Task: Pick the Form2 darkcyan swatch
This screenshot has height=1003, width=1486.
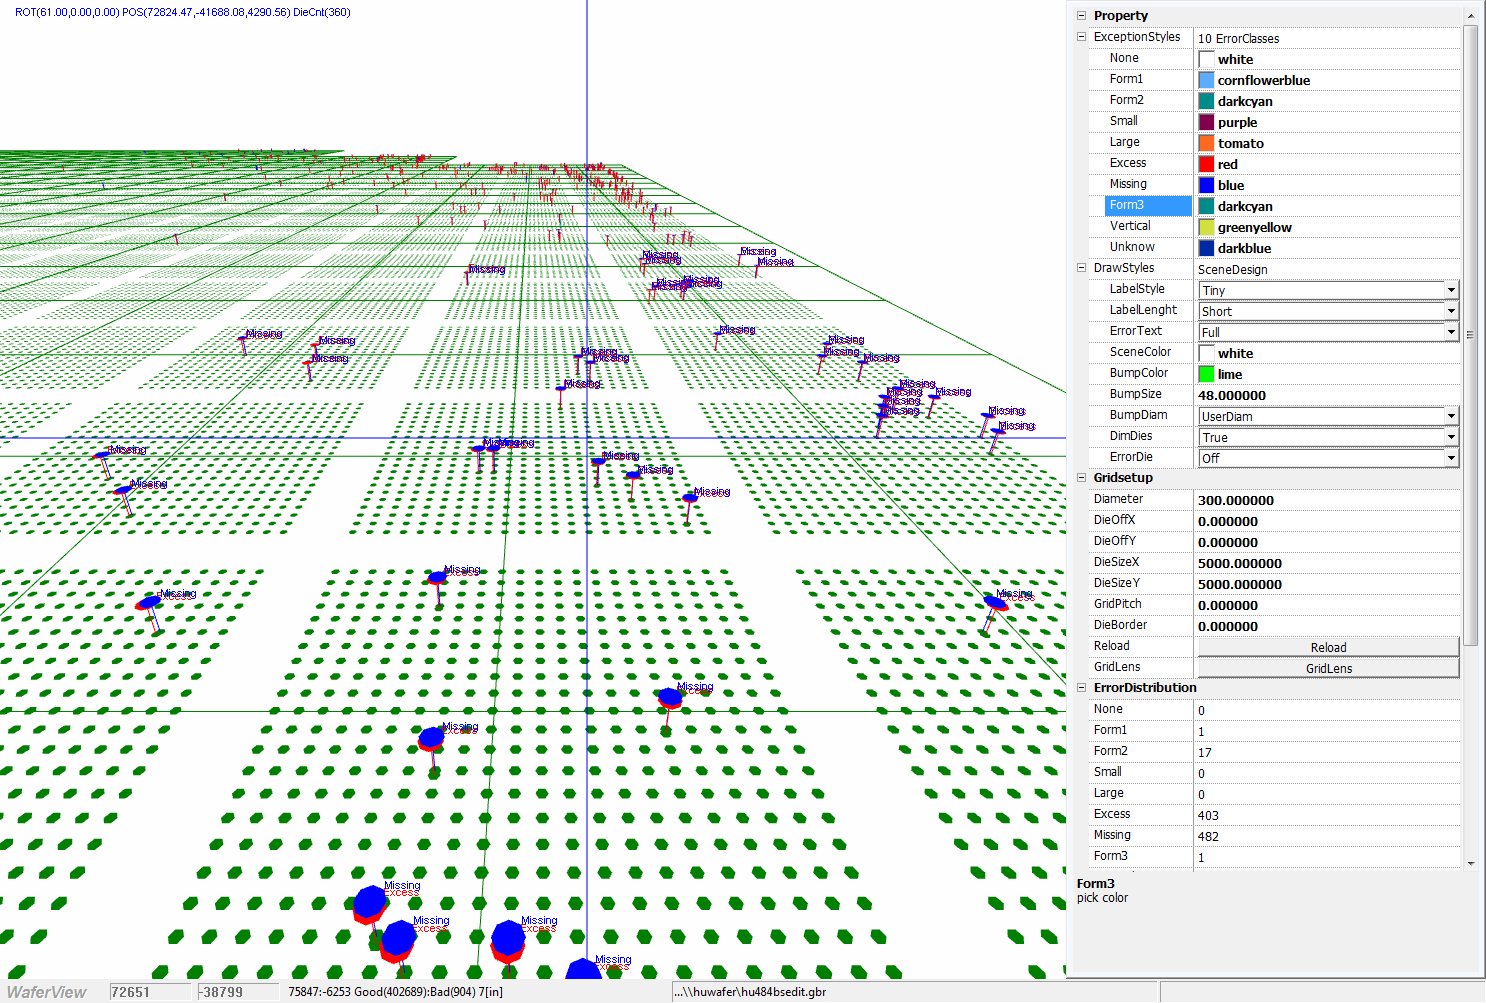Action: [1206, 101]
